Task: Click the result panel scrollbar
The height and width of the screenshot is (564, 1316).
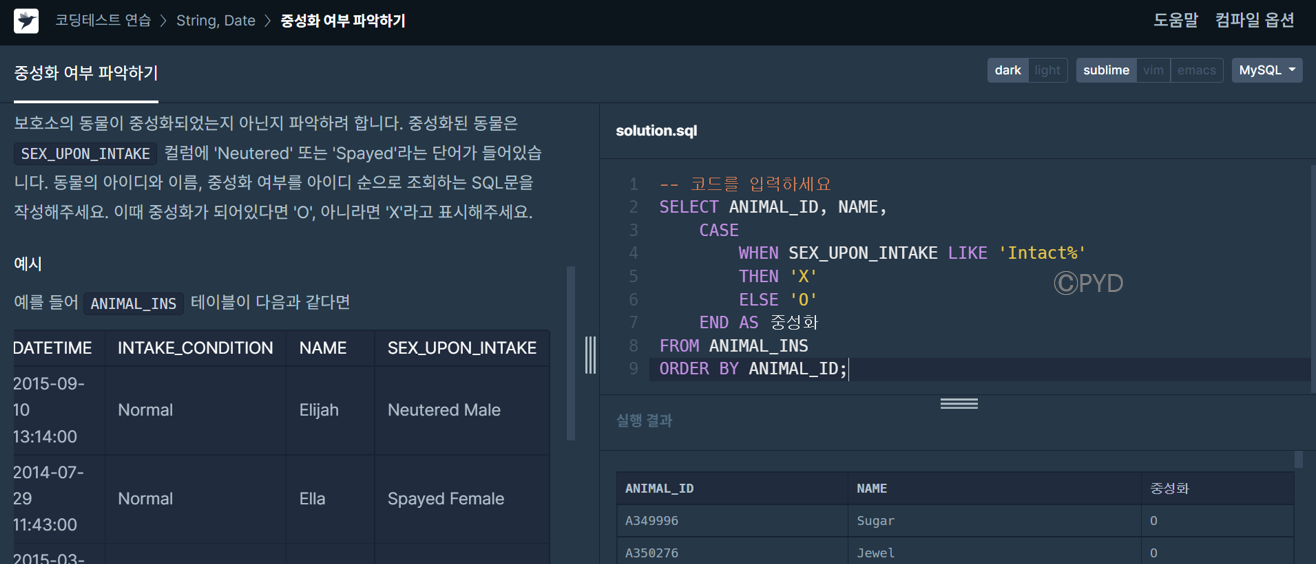Action: (x=1299, y=459)
